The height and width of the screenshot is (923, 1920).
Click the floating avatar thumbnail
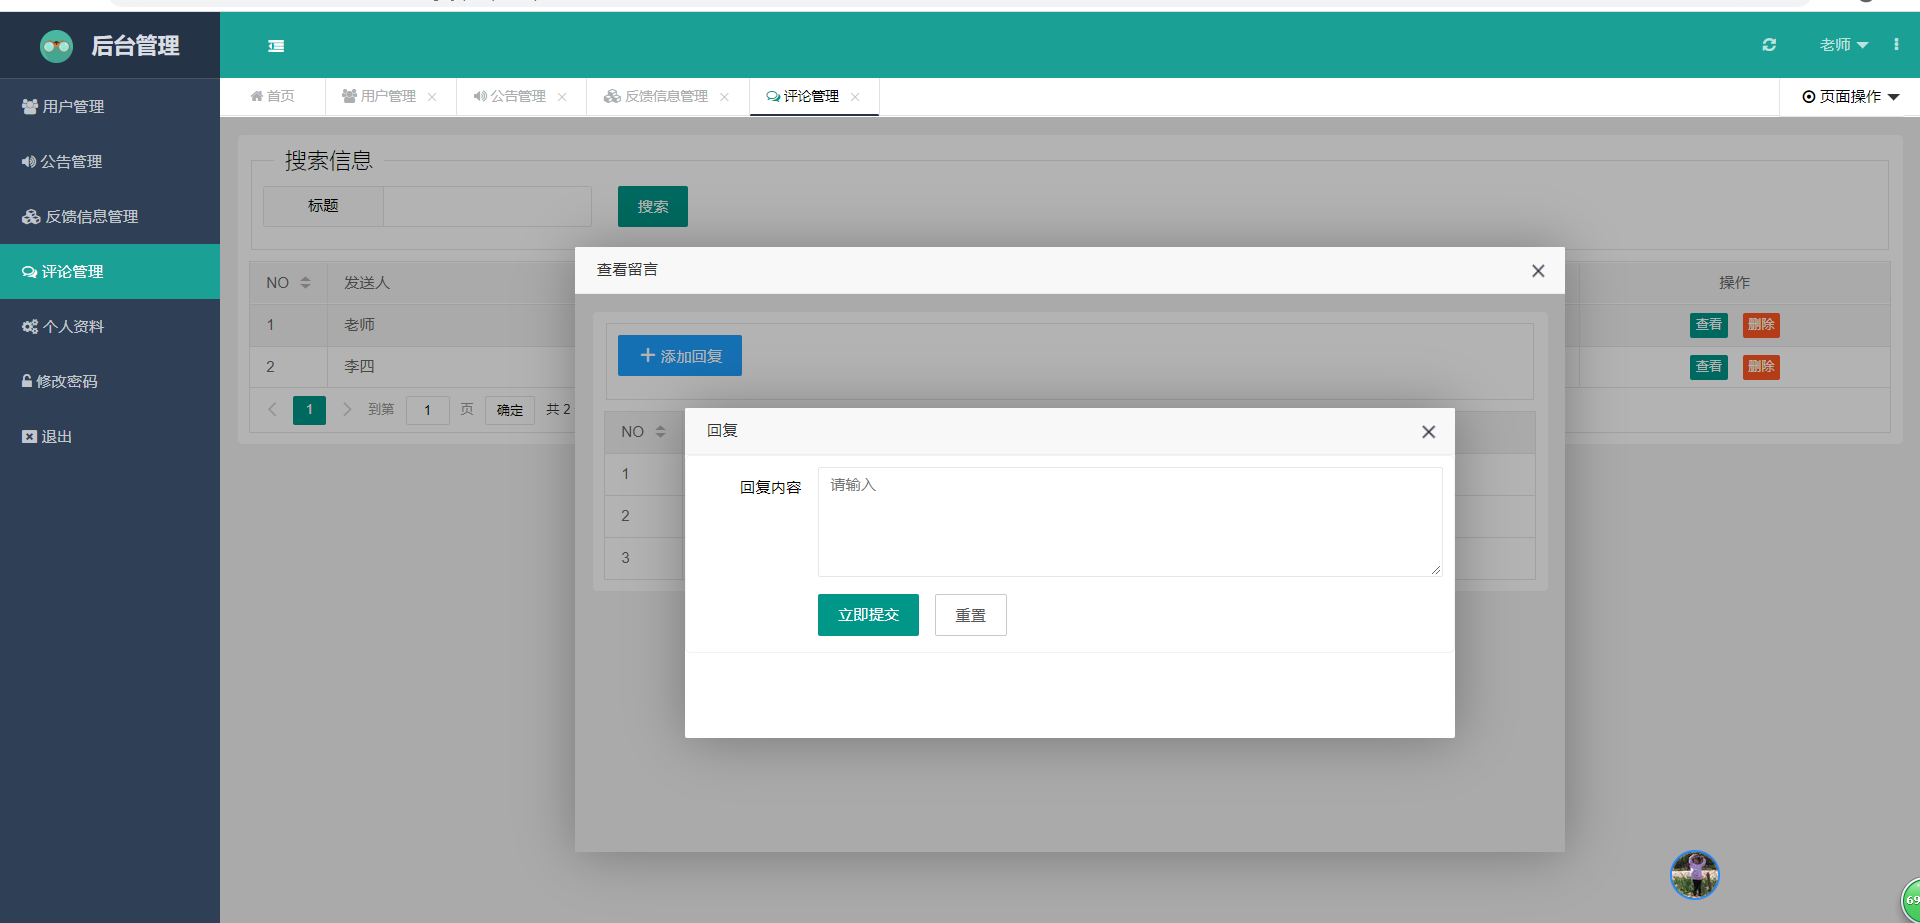(1695, 875)
